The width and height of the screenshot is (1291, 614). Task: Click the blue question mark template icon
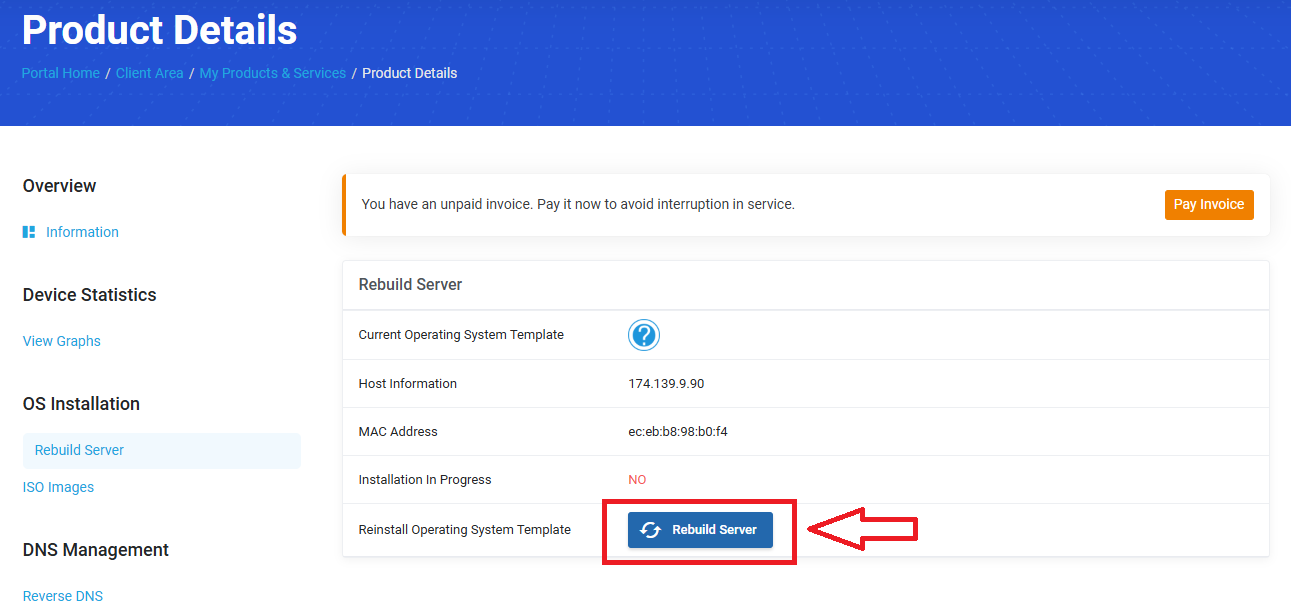tap(644, 335)
